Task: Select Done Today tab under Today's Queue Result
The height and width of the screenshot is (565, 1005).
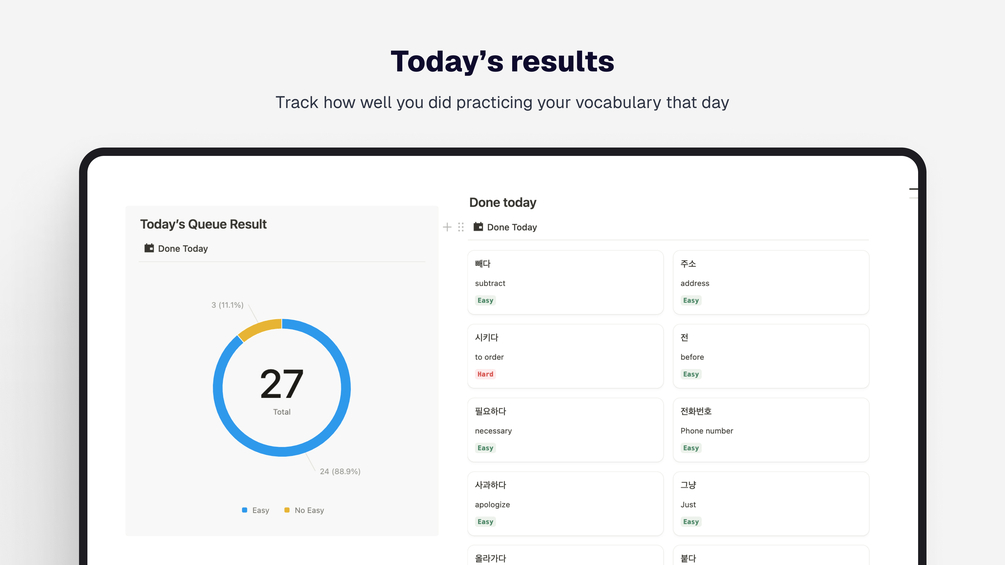Action: pyautogui.click(x=183, y=248)
